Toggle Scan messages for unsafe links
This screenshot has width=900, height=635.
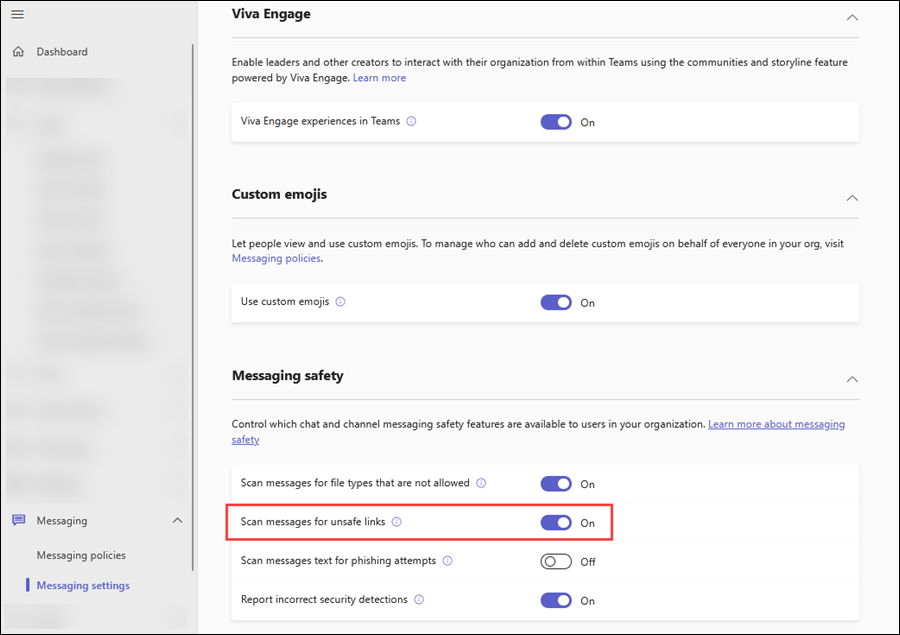point(556,522)
